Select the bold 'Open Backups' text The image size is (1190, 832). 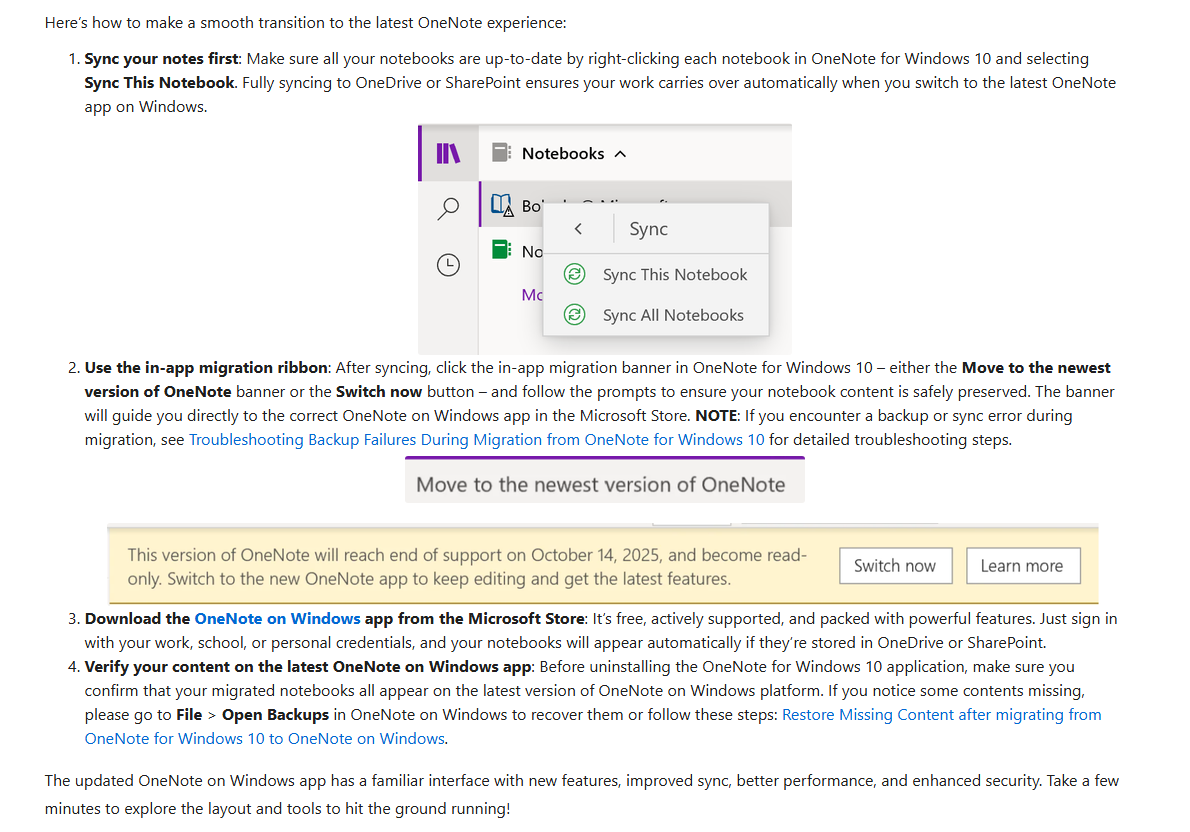[275, 714]
